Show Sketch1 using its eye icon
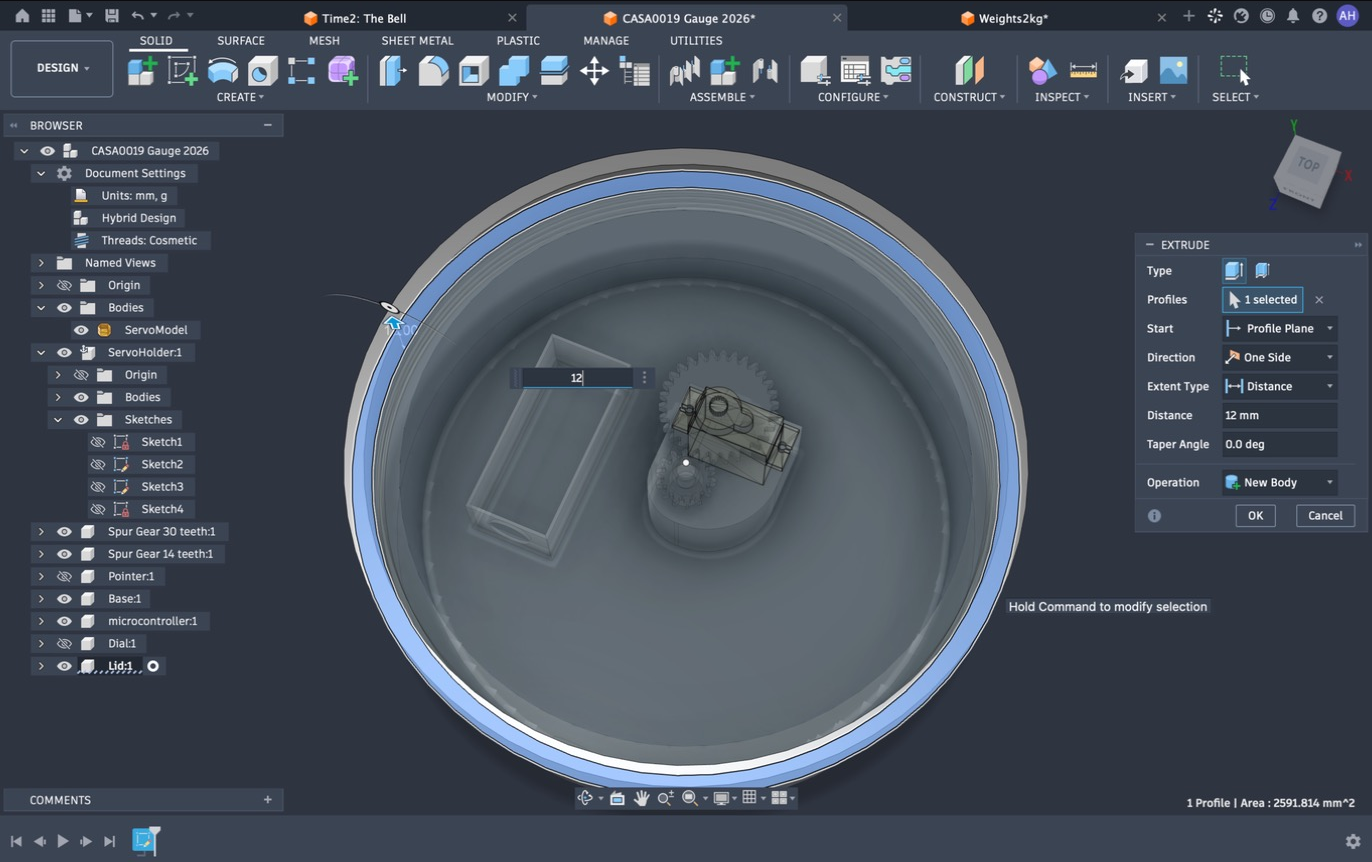The width and height of the screenshot is (1372, 862). click(98, 442)
